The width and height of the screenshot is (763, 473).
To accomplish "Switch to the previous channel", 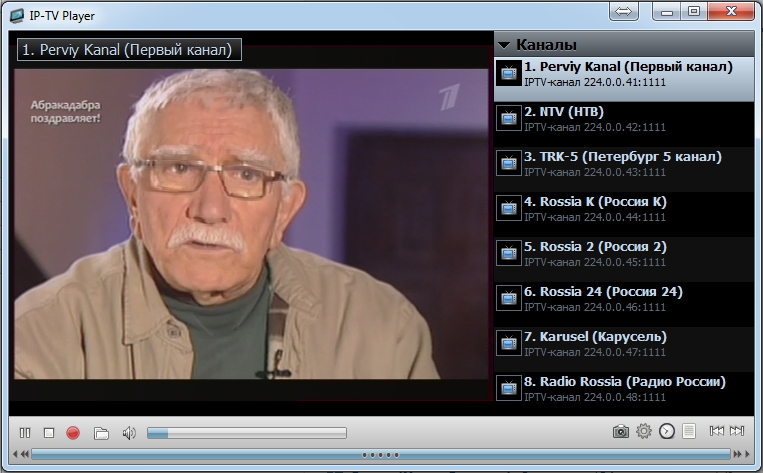I will coord(716,431).
